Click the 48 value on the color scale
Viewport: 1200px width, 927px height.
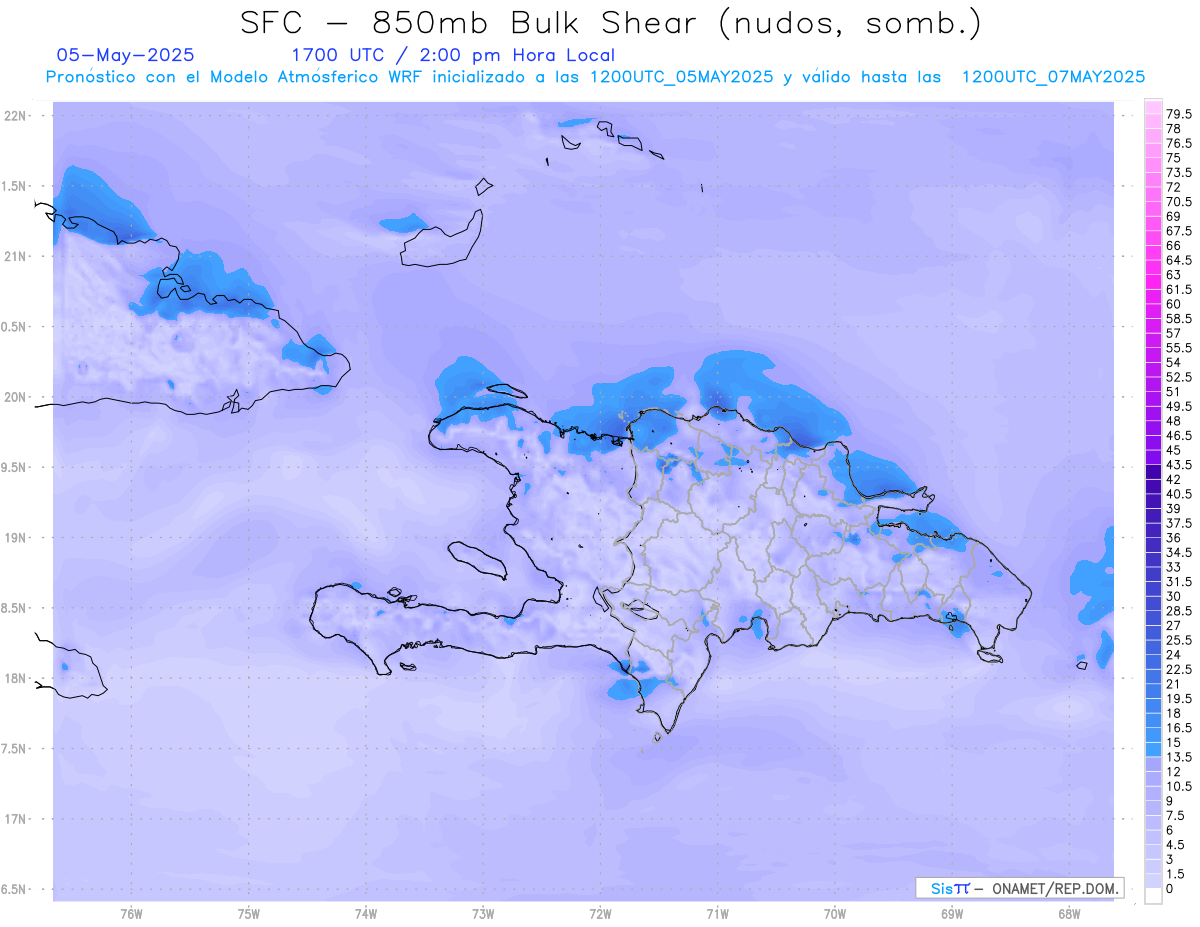coord(1173,421)
